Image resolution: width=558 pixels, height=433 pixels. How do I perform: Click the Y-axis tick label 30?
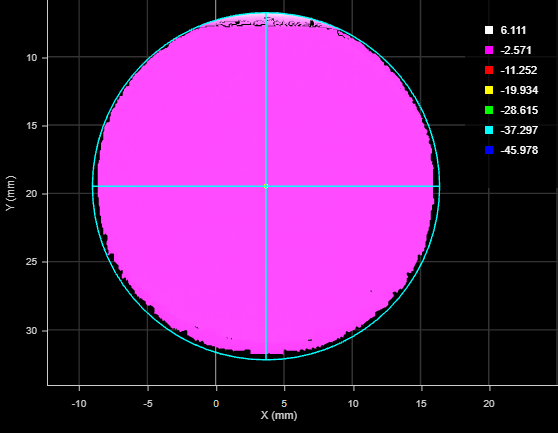(x=31, y=331)
